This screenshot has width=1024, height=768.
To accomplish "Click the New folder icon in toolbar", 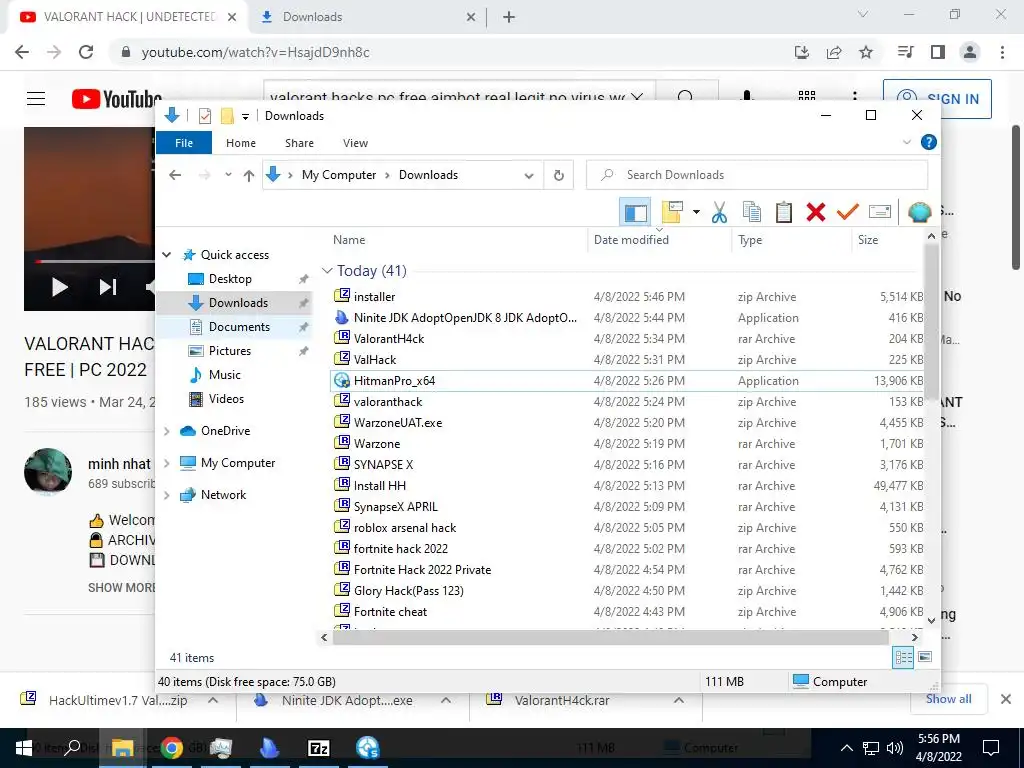I will 672,212.
